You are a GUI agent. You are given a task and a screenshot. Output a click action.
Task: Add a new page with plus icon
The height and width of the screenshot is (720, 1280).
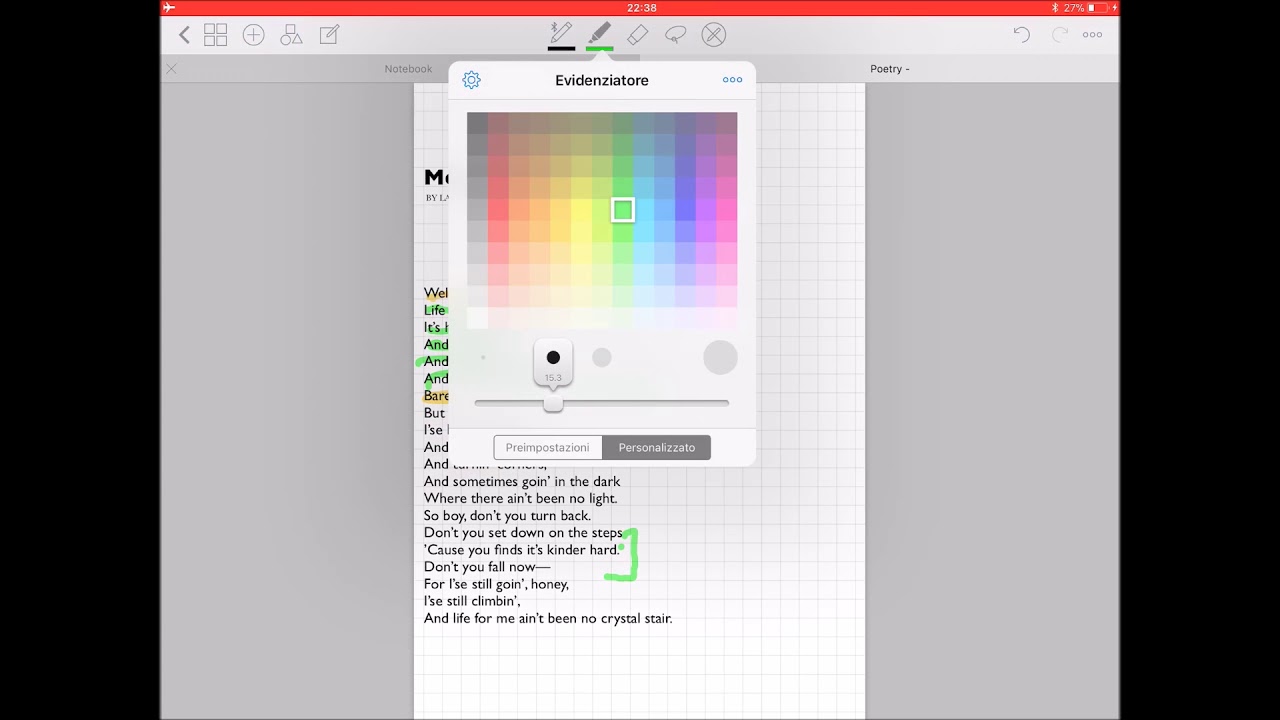click(253, 35)
